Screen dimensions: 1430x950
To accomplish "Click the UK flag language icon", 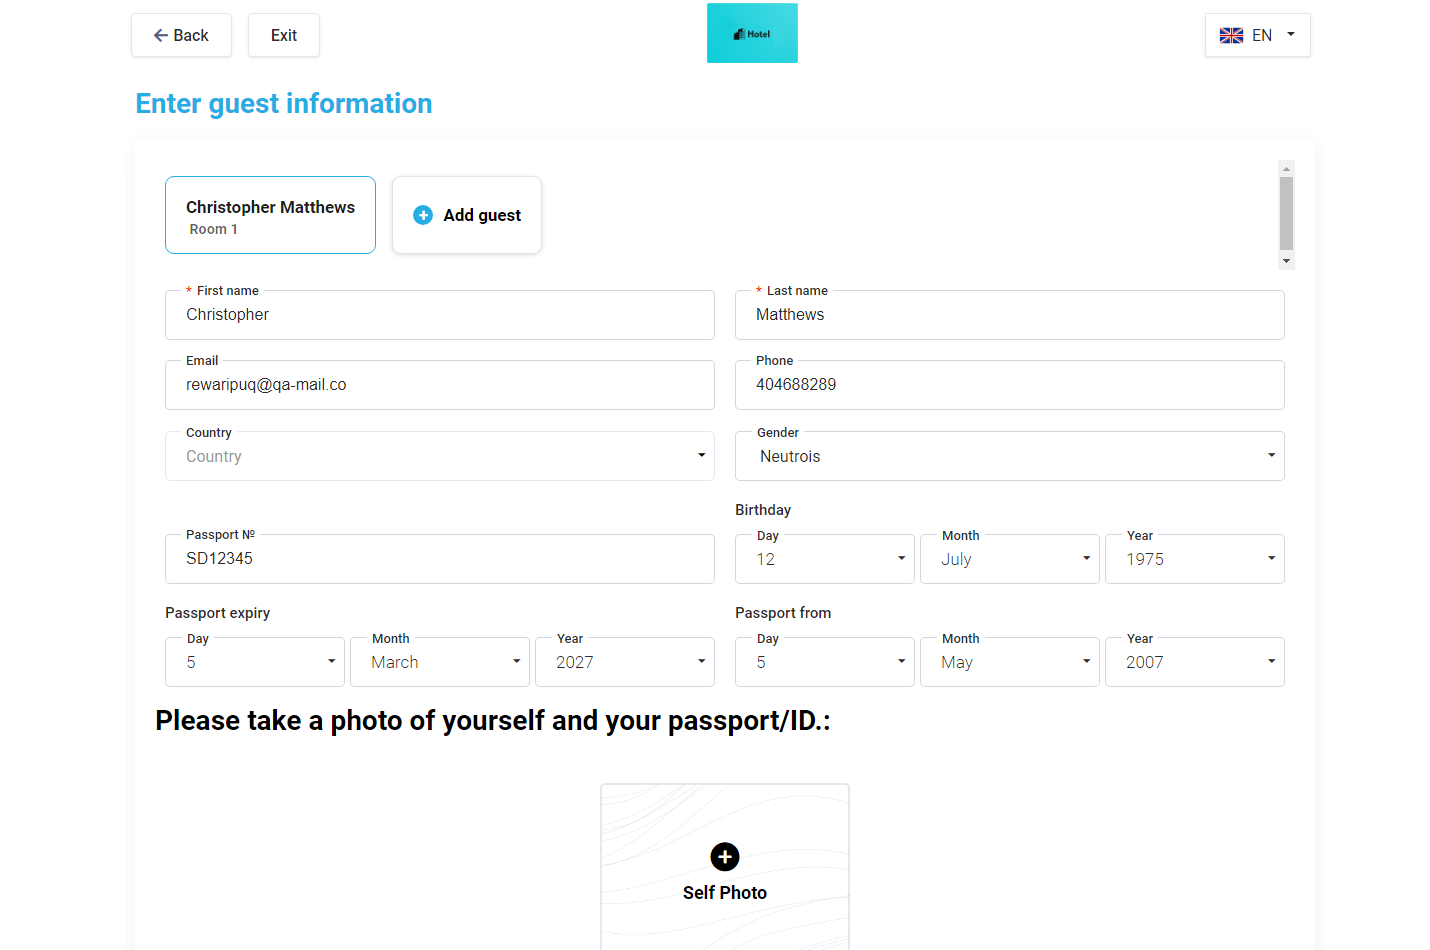I will [1231, 35].
